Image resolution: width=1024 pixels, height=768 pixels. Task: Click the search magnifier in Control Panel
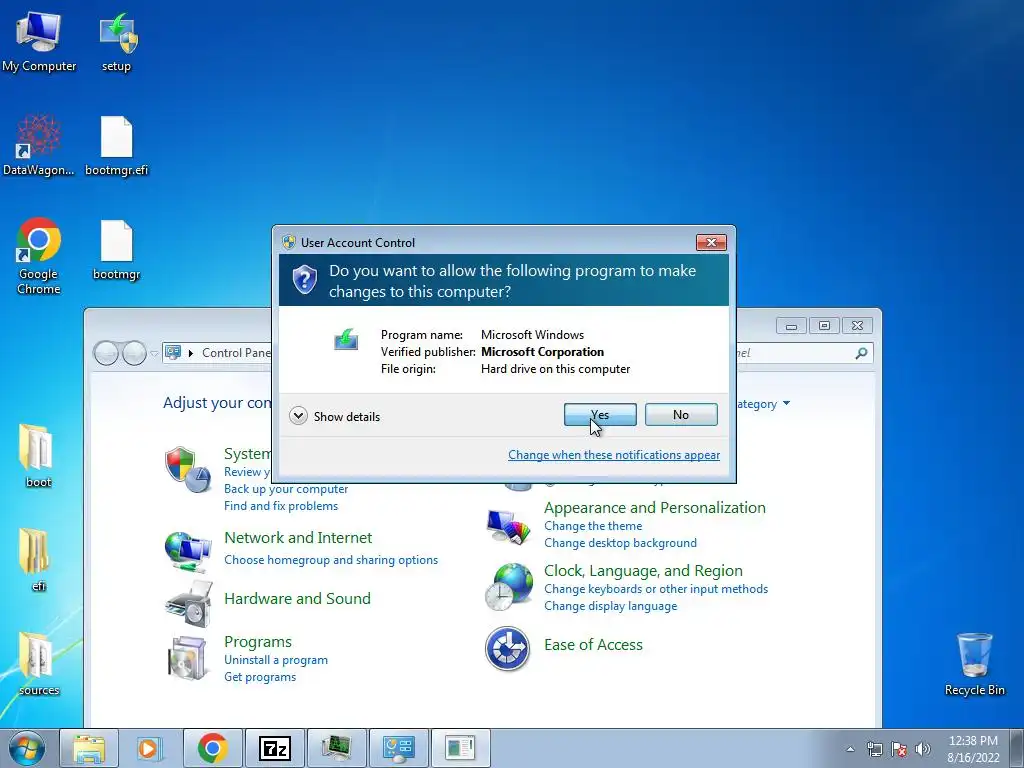(861, 353)
